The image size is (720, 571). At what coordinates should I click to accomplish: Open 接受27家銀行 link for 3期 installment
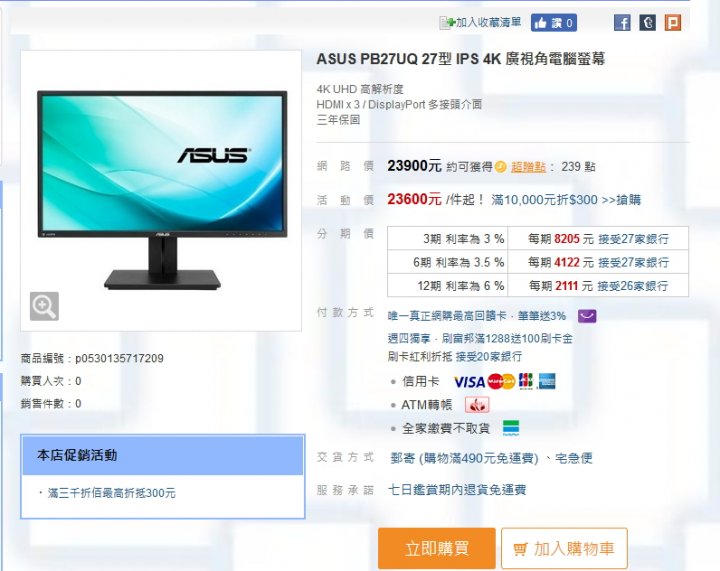pyautogui.click(x=633, y=239)
